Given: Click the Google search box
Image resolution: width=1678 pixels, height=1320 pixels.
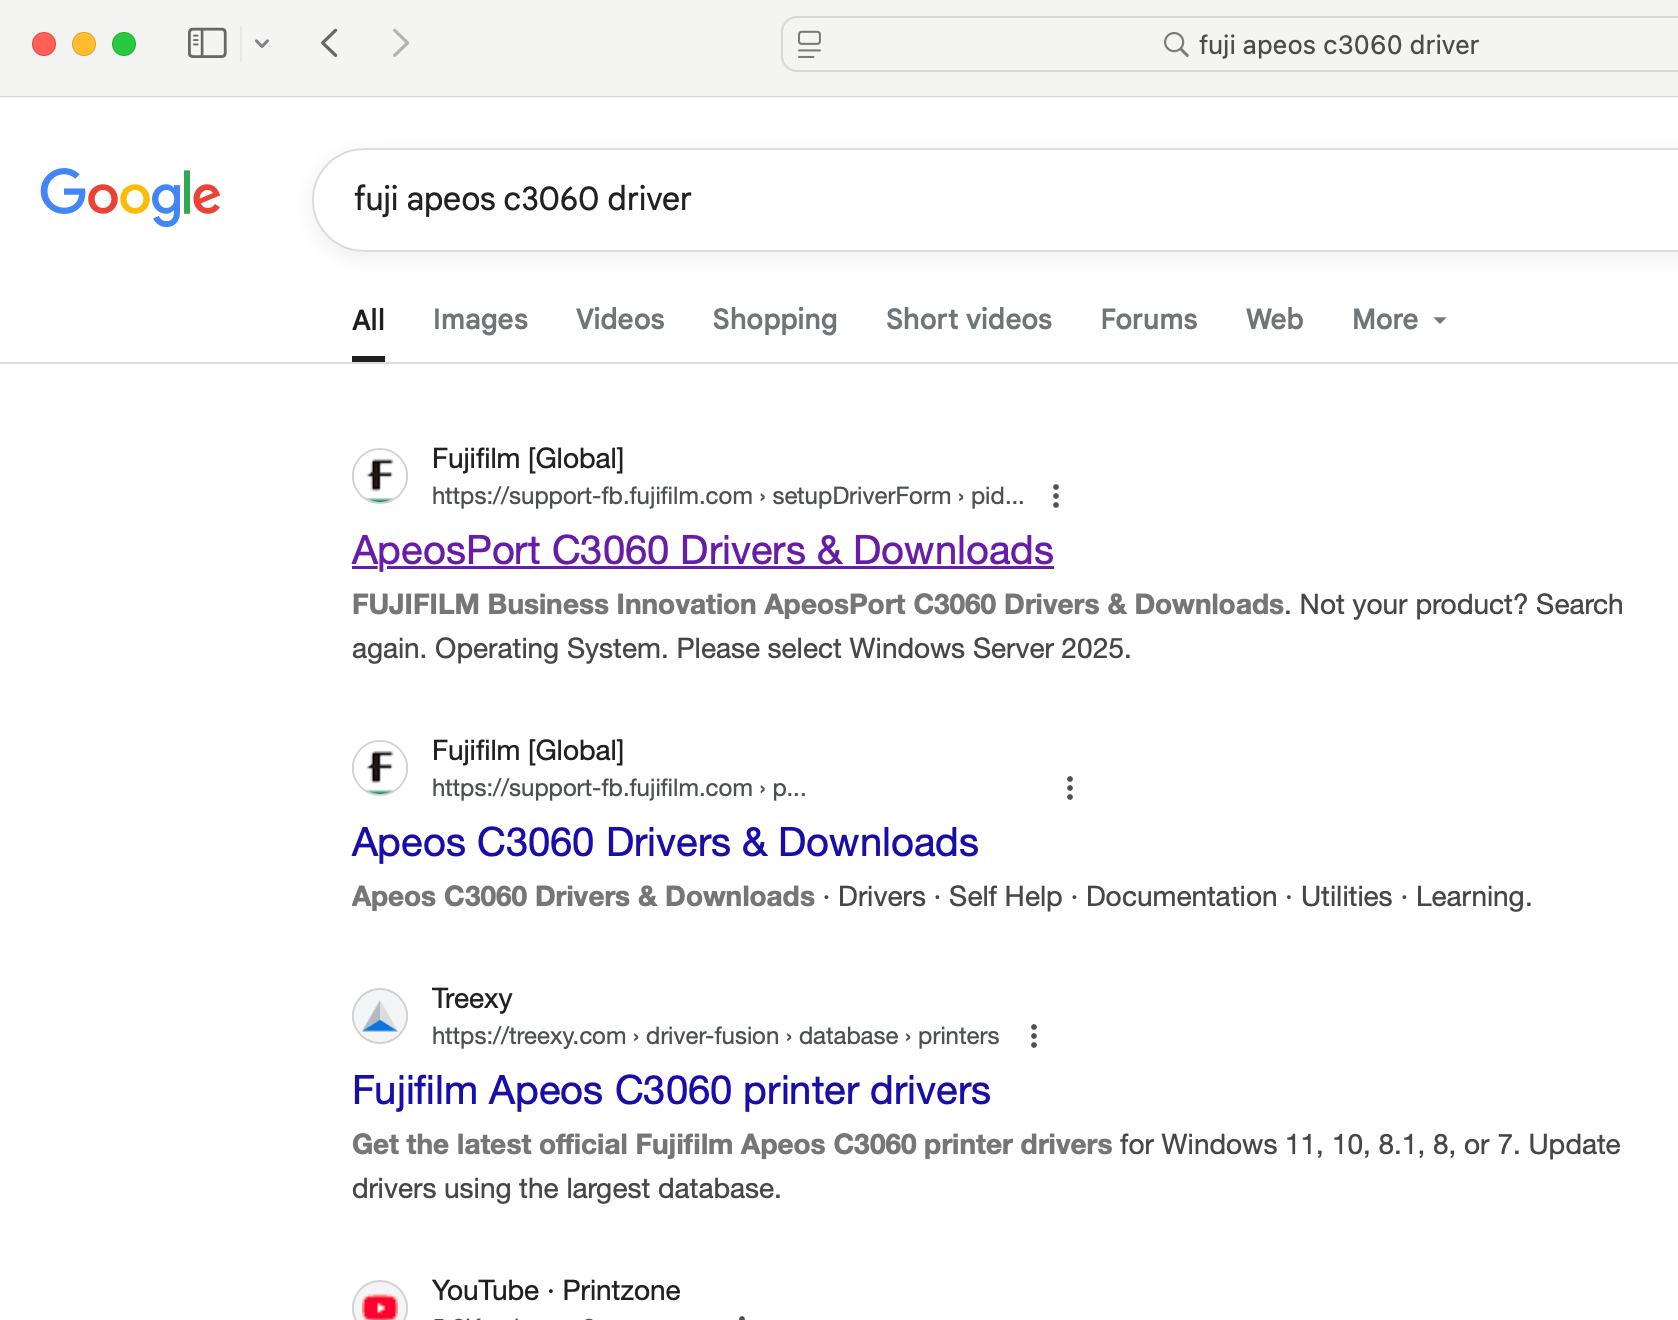Looking at the screenshot, I should tap(996, 200).
